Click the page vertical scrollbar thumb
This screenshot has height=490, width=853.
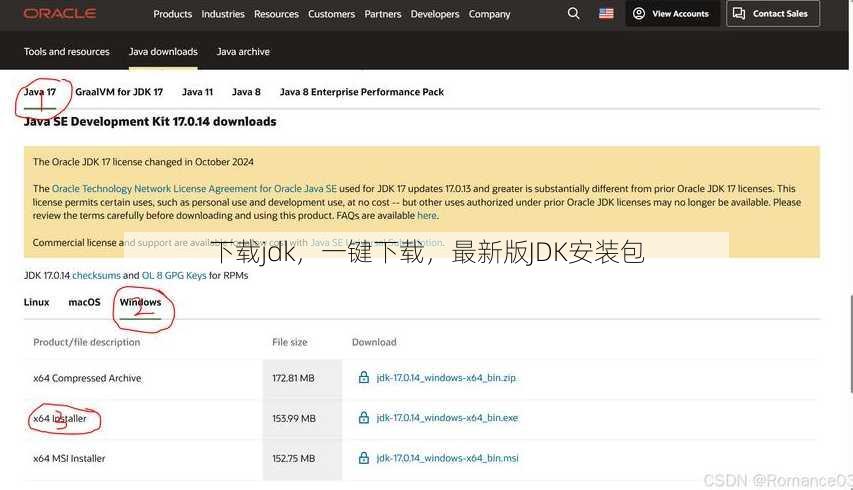pyautogui.click(x=851, y=344)
